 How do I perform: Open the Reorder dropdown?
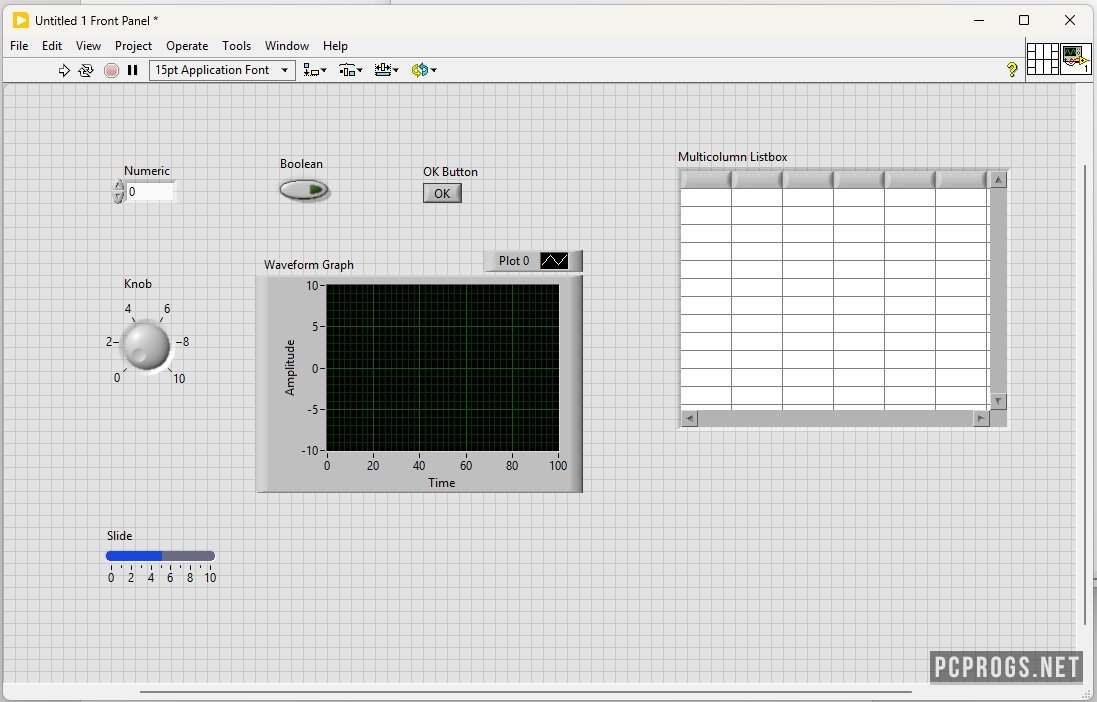click(x=424, y=70)
